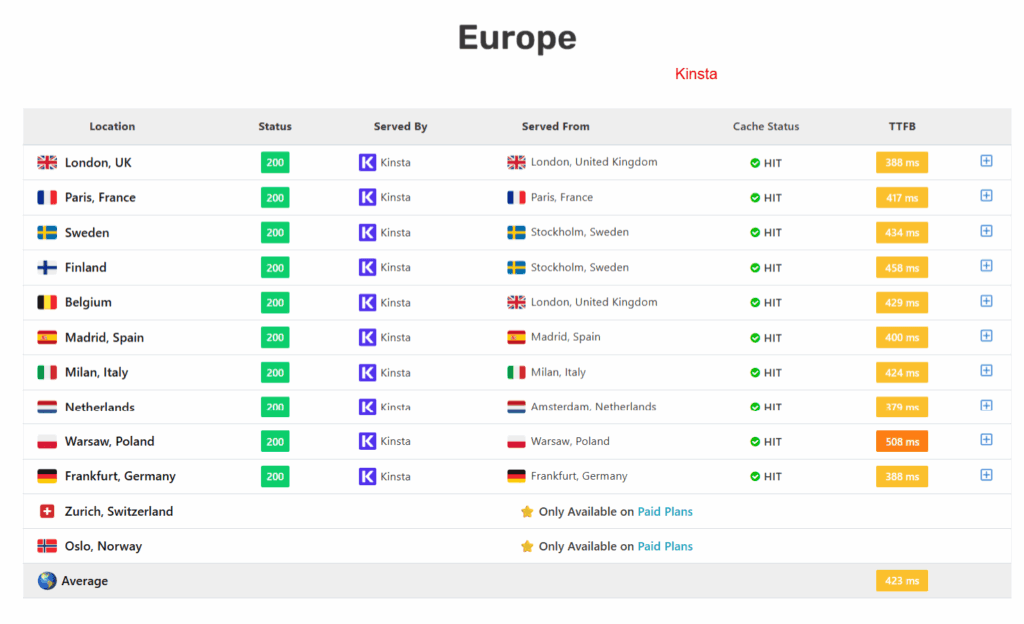Expand the Warsaw, Poland row details
This screenshot has width=1024, height=624.
(x=987, y=439)
